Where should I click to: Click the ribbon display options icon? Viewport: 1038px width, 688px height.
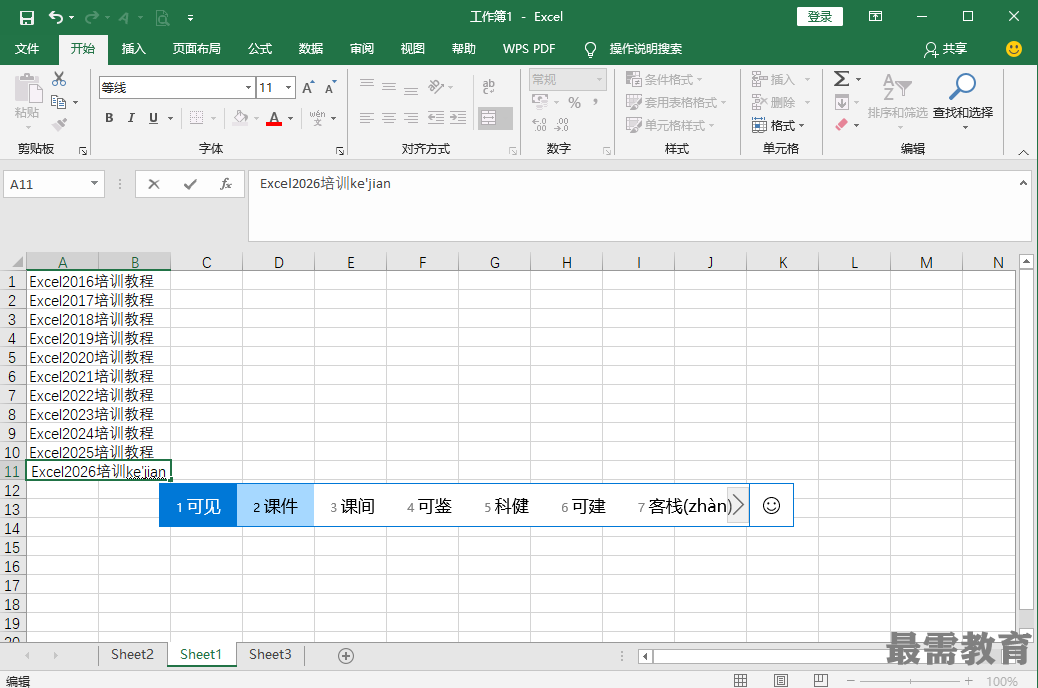(875, 17)
